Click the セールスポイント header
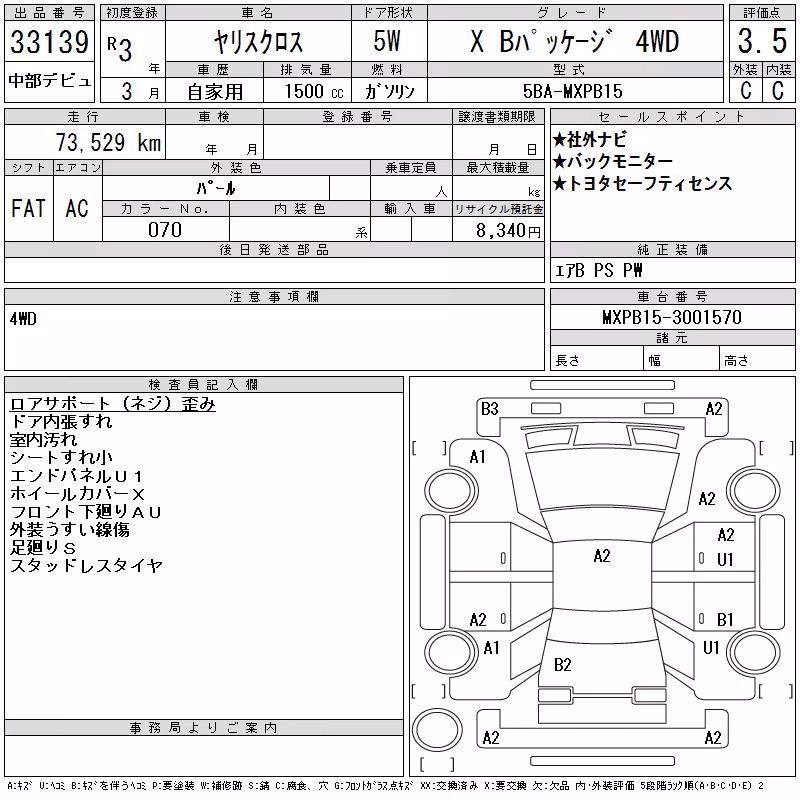Viewport: 800px width, 800px height. 672,117
